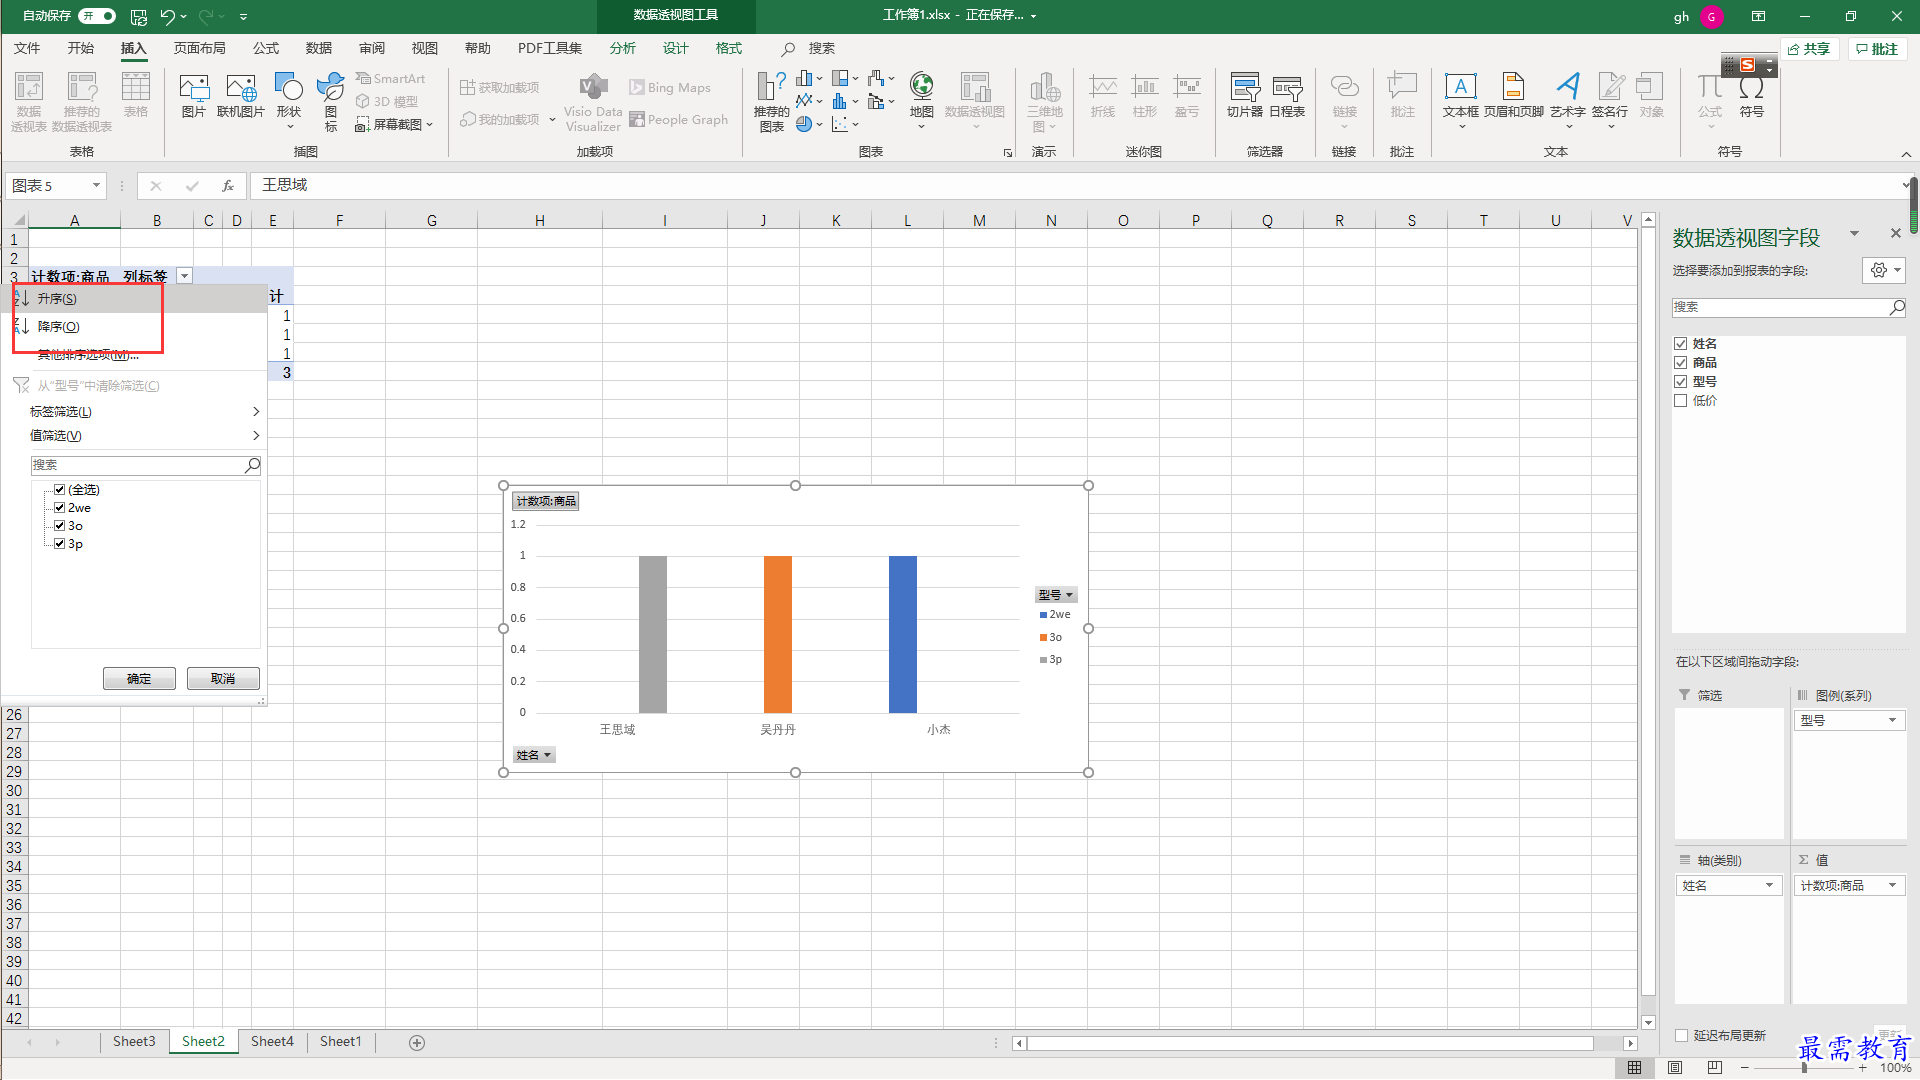Uncheck the (全选) select all checkbox
Screen dimensions: 1920x1080
coord(59,490)
